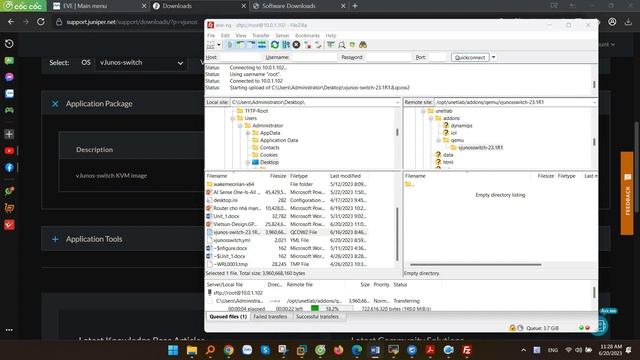Click the local file list vertical scrollbar
The width and height of the screenshot is (640, 360).
click(397, 234)
